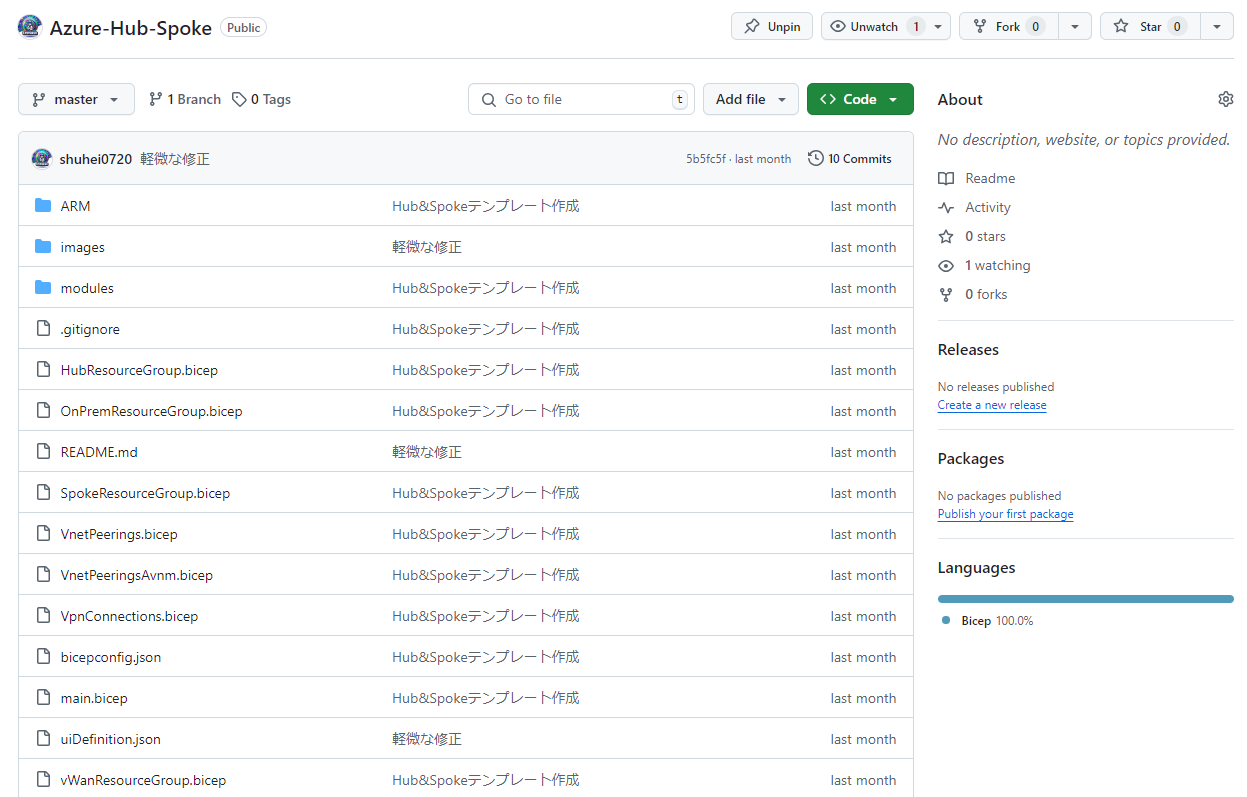
Task: Open the VpnConnections.bicep file
Action: click(x=129, y=616)
